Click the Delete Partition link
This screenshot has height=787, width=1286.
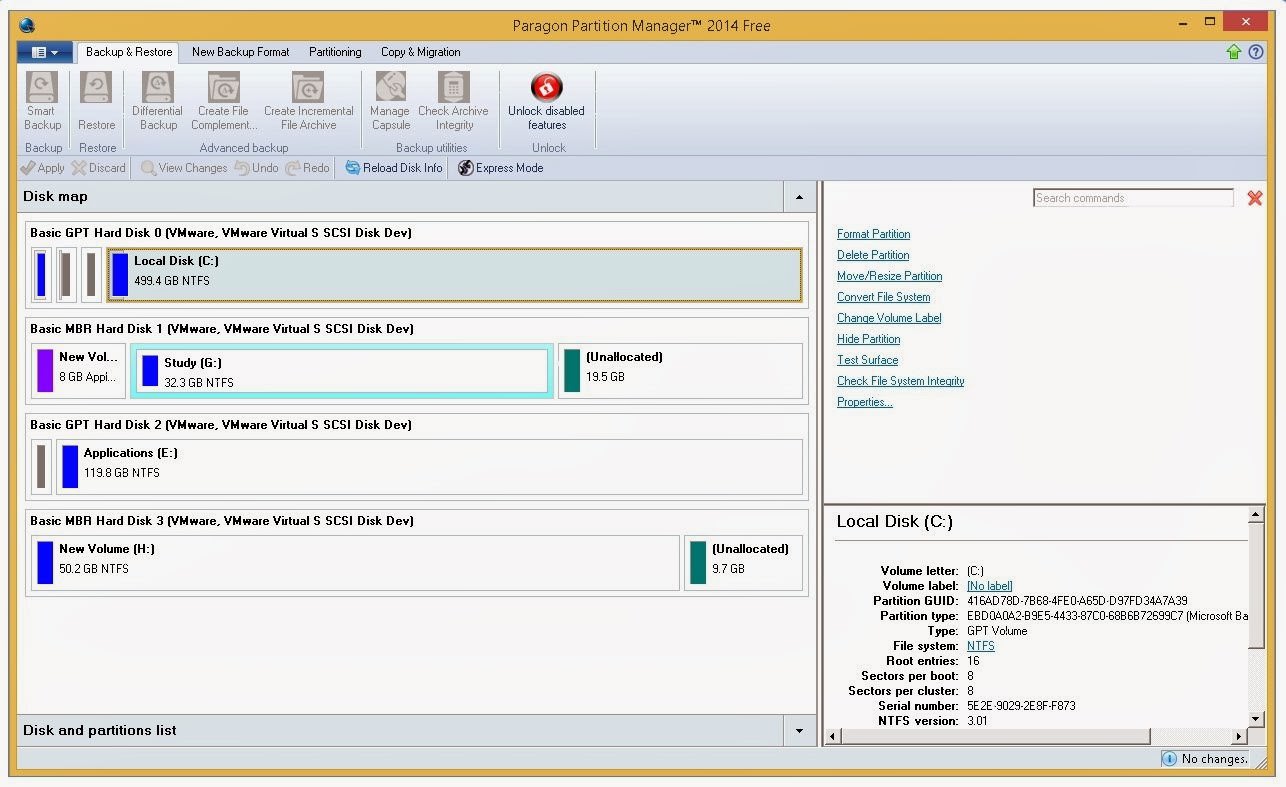tap(873, 255)
